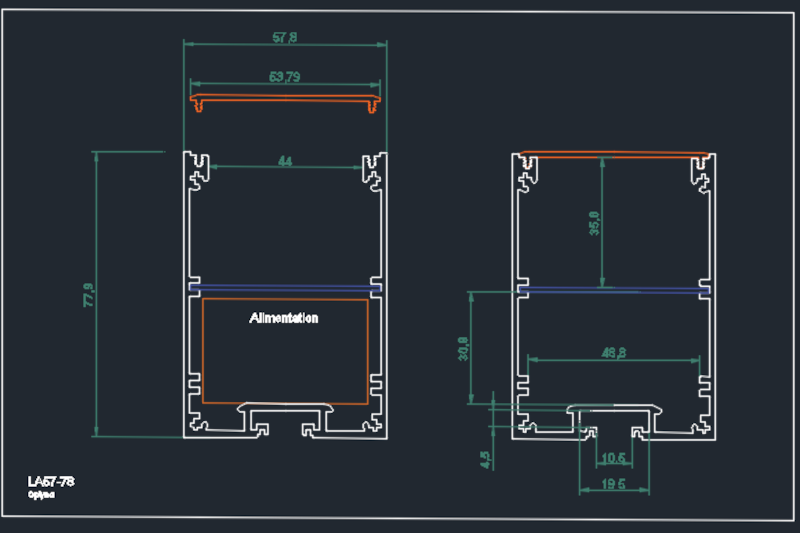Click the 44 inner opening dimension
Image resolution: width=800 pixels, height=533 pixels.
(285, 160)
